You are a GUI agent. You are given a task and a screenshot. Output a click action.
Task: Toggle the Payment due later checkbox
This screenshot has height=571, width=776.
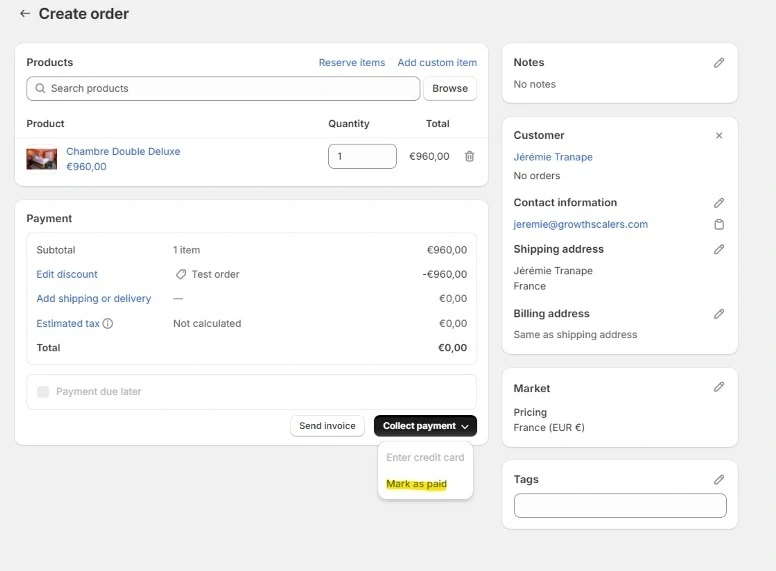(x=43, y=392)
